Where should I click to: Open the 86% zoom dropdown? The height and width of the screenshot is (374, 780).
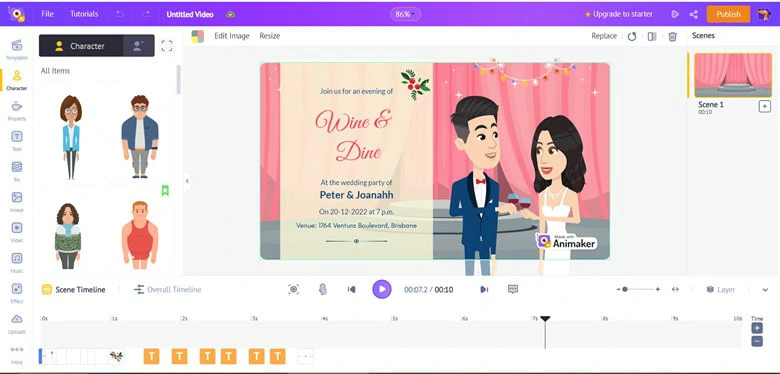(x=405, y=14)
